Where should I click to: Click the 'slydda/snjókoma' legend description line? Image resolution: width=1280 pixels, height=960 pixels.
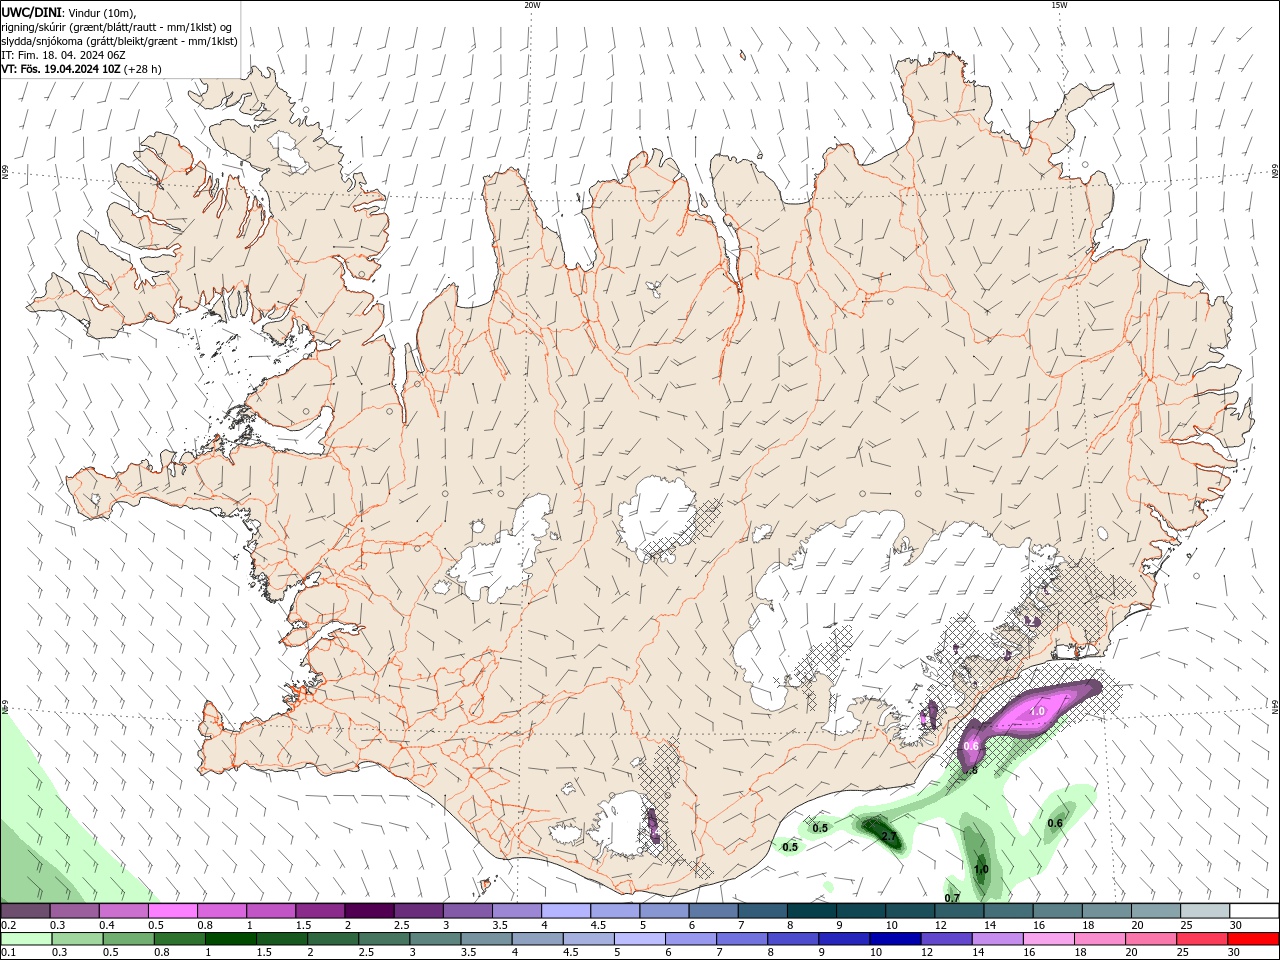119,41
